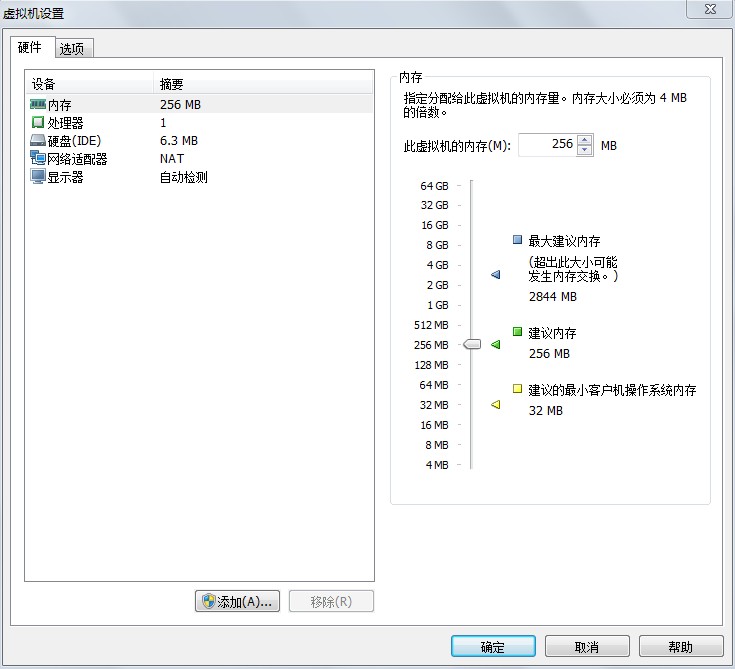
Task: Click the 硬盘(IDE) device name in list
Action: click(74, 141)
